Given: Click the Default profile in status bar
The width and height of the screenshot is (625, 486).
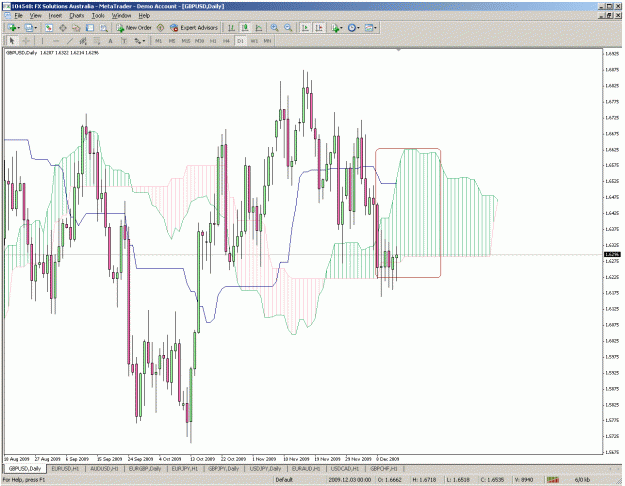Looking at the screenshot, I should 284,480.
